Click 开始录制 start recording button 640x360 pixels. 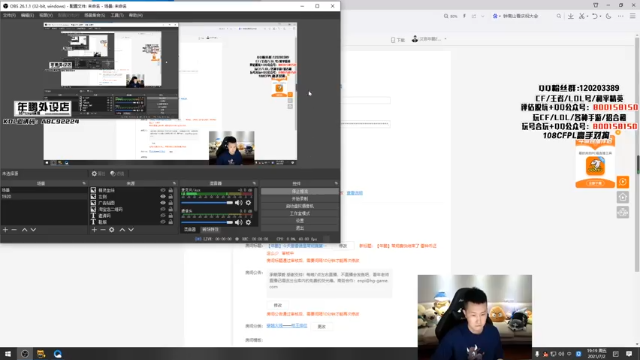(x=300, y=198)
